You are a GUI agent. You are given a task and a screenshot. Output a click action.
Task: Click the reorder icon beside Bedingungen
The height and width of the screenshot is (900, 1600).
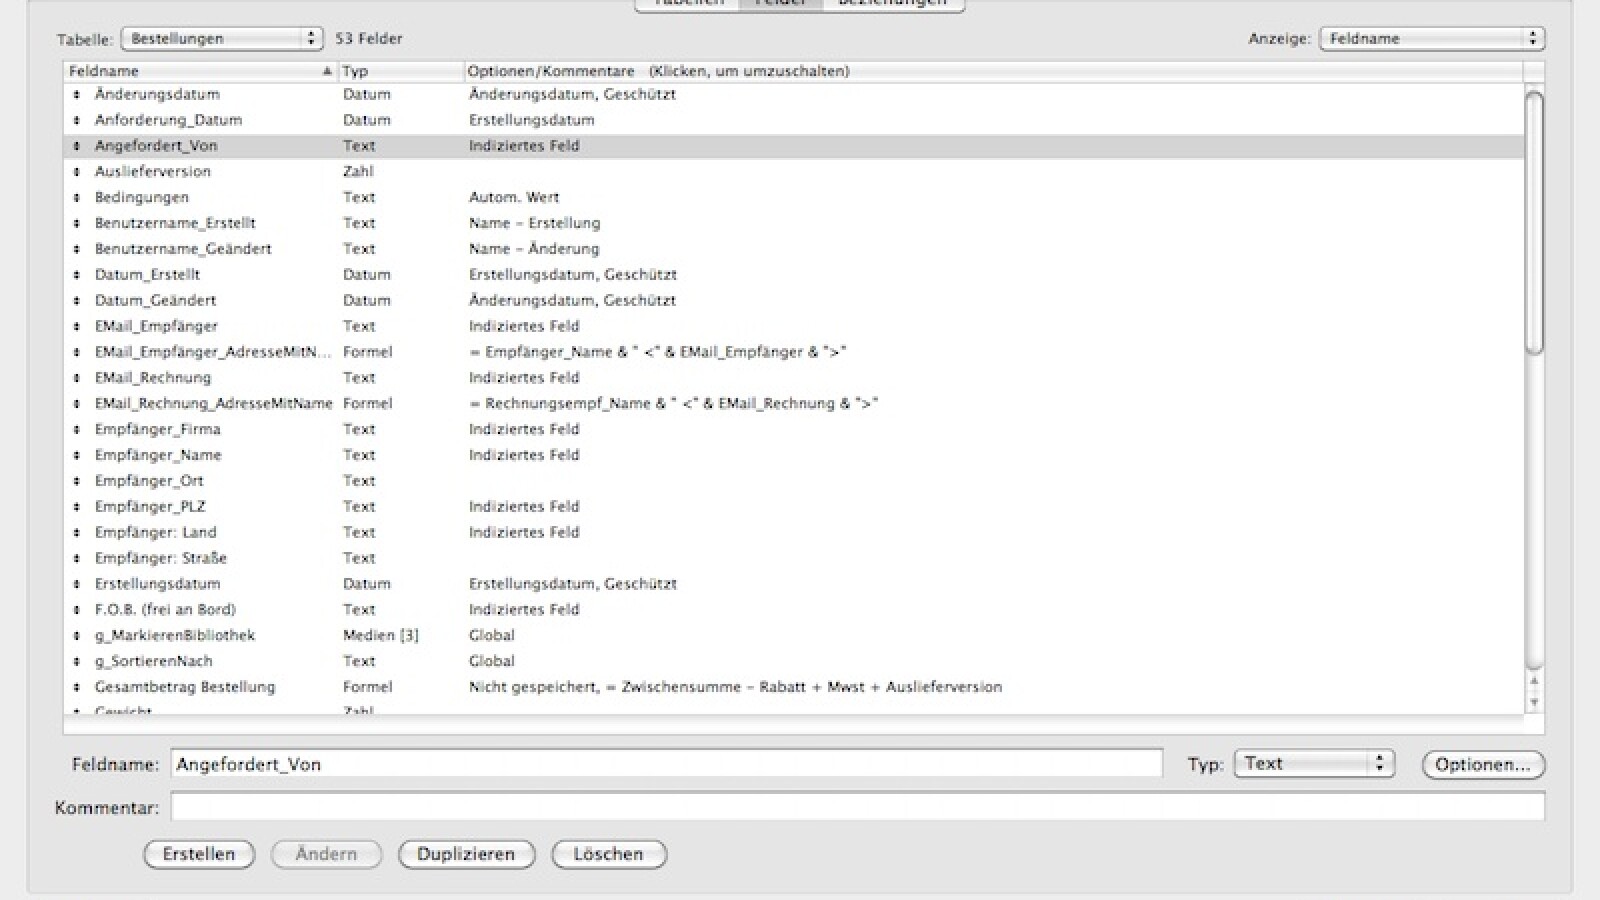[78, 197]
